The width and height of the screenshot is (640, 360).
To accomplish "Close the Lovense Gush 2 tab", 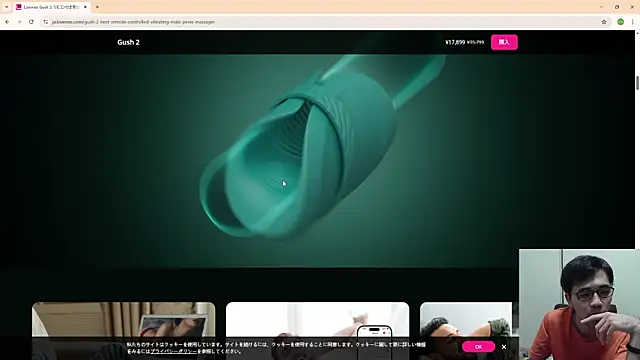I will tap(85, 7).
